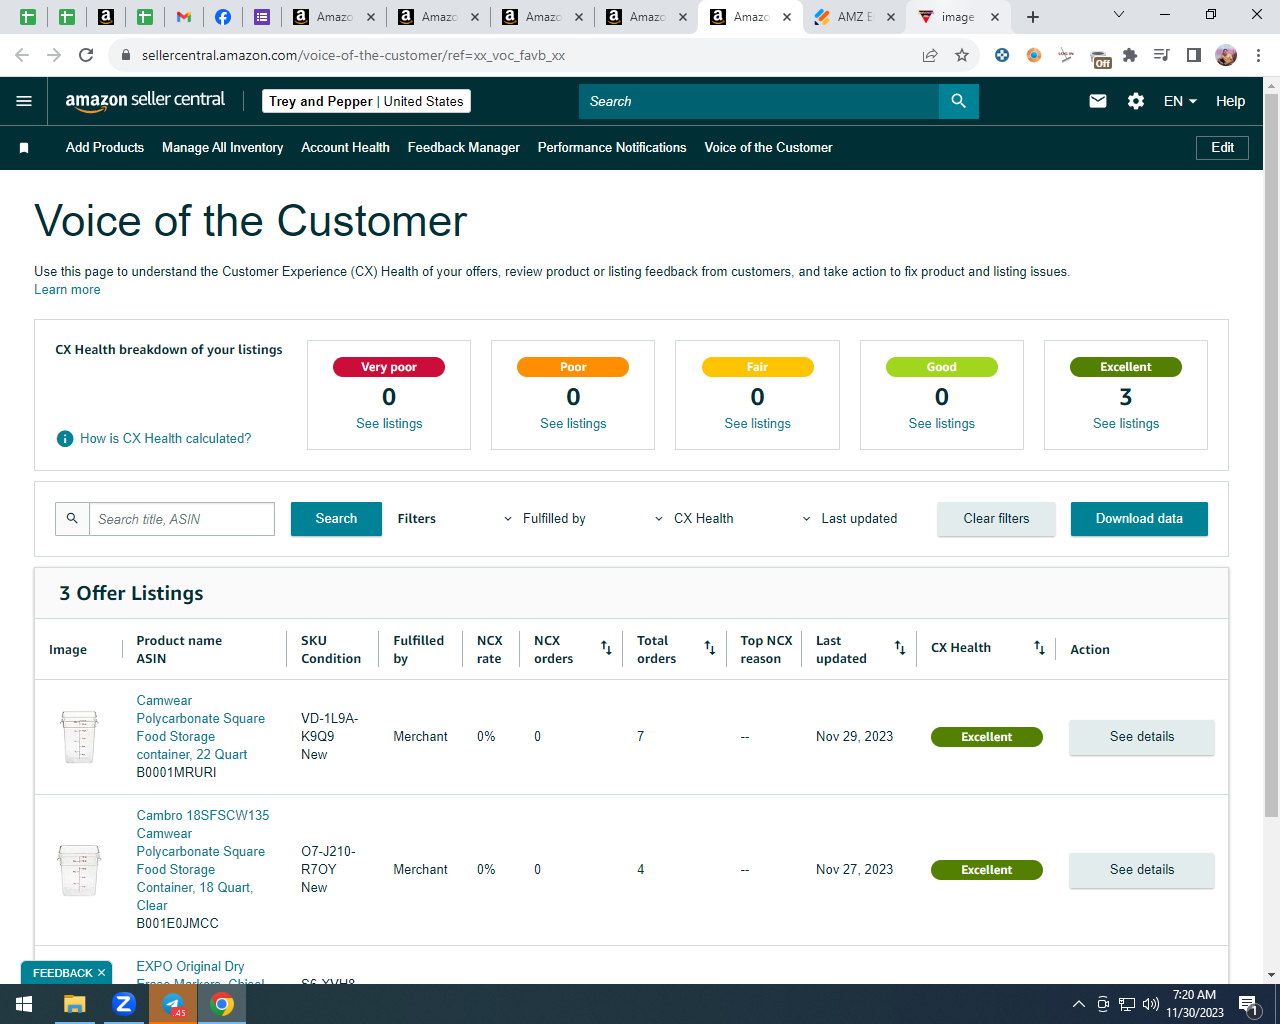The image size is (1280, 1024).
Task: Close the FEEDBACK widget with its X
Action: coord(101,973)
